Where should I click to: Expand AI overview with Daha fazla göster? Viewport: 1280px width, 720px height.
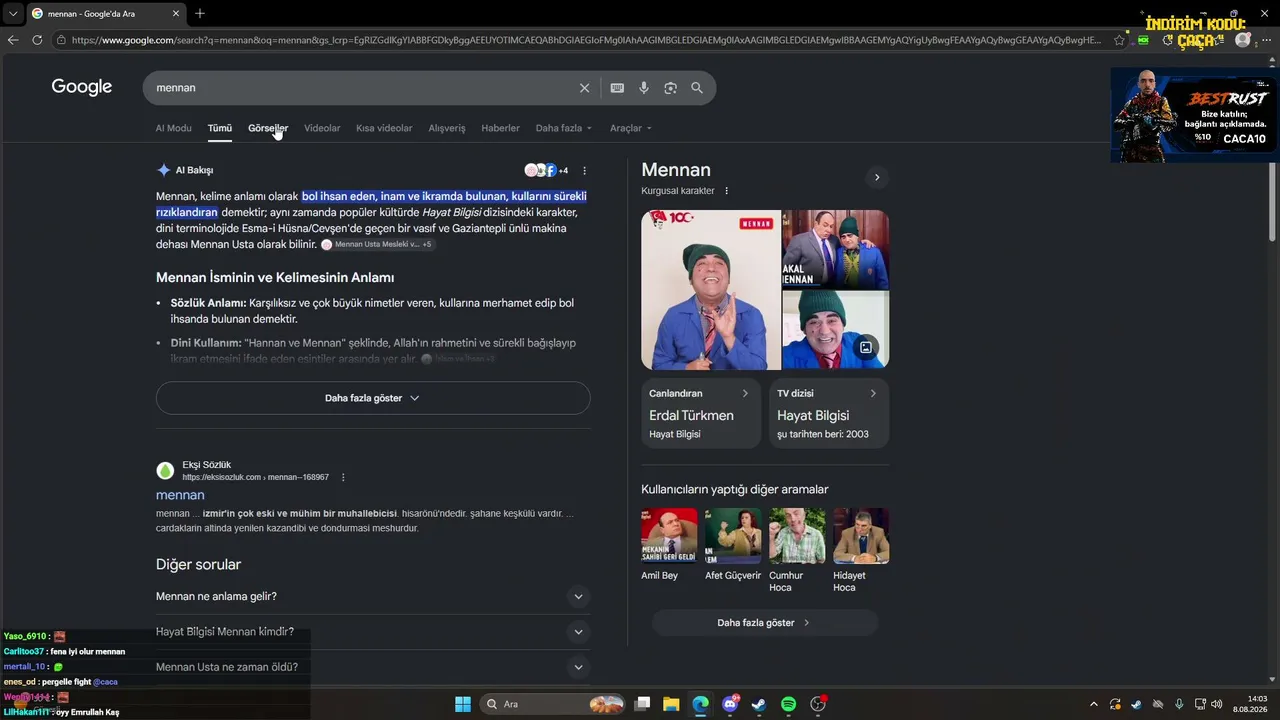pos(373,398)
